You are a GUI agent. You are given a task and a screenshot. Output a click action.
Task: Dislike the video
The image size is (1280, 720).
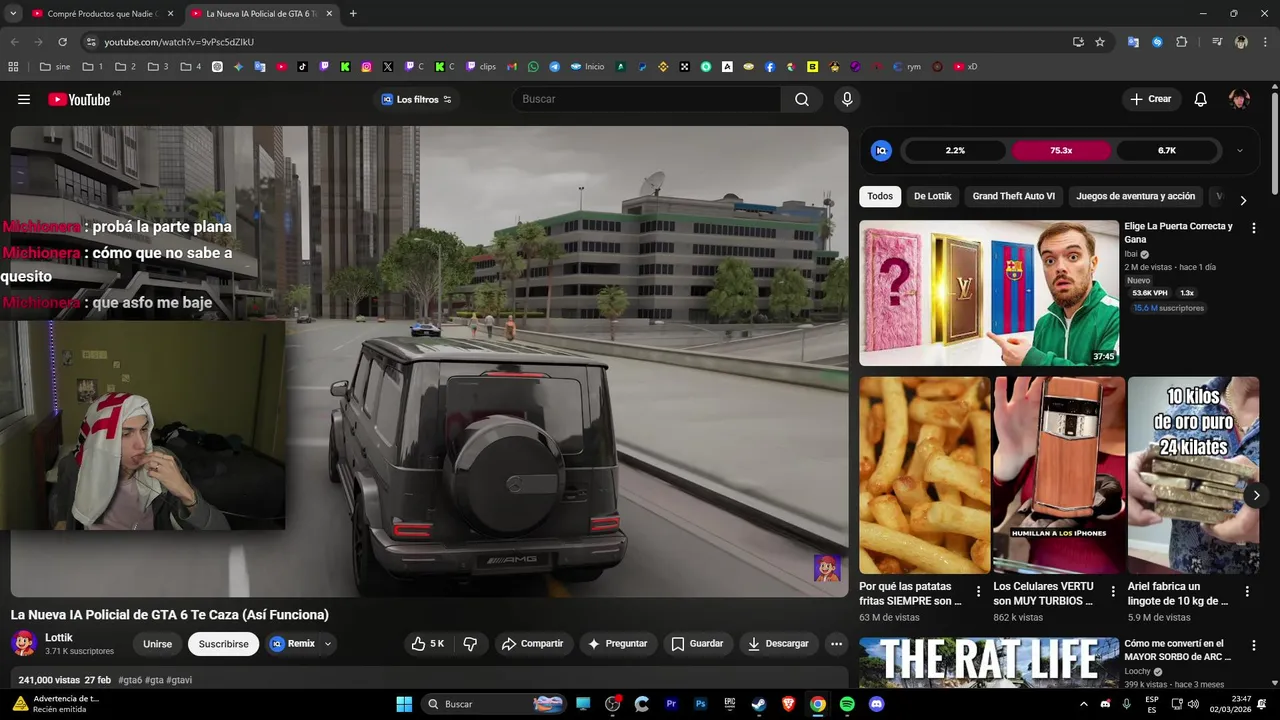click(x=470, y=644)
